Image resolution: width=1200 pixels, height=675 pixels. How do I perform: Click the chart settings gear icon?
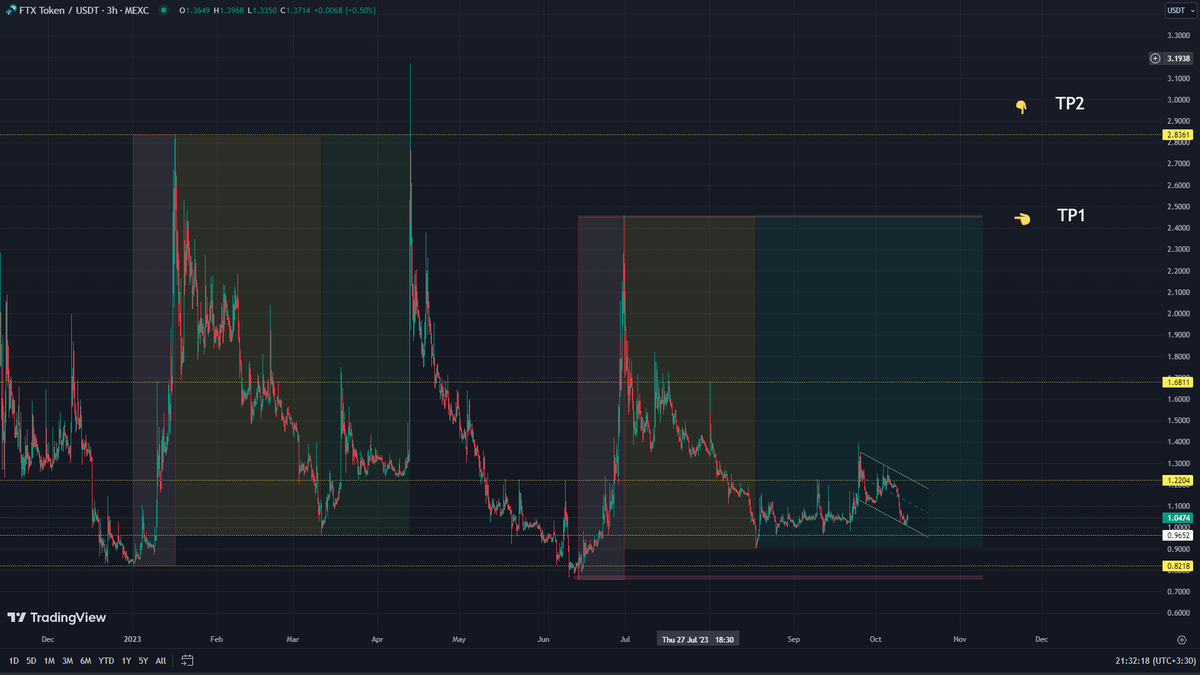click(x=1181, y=639)
